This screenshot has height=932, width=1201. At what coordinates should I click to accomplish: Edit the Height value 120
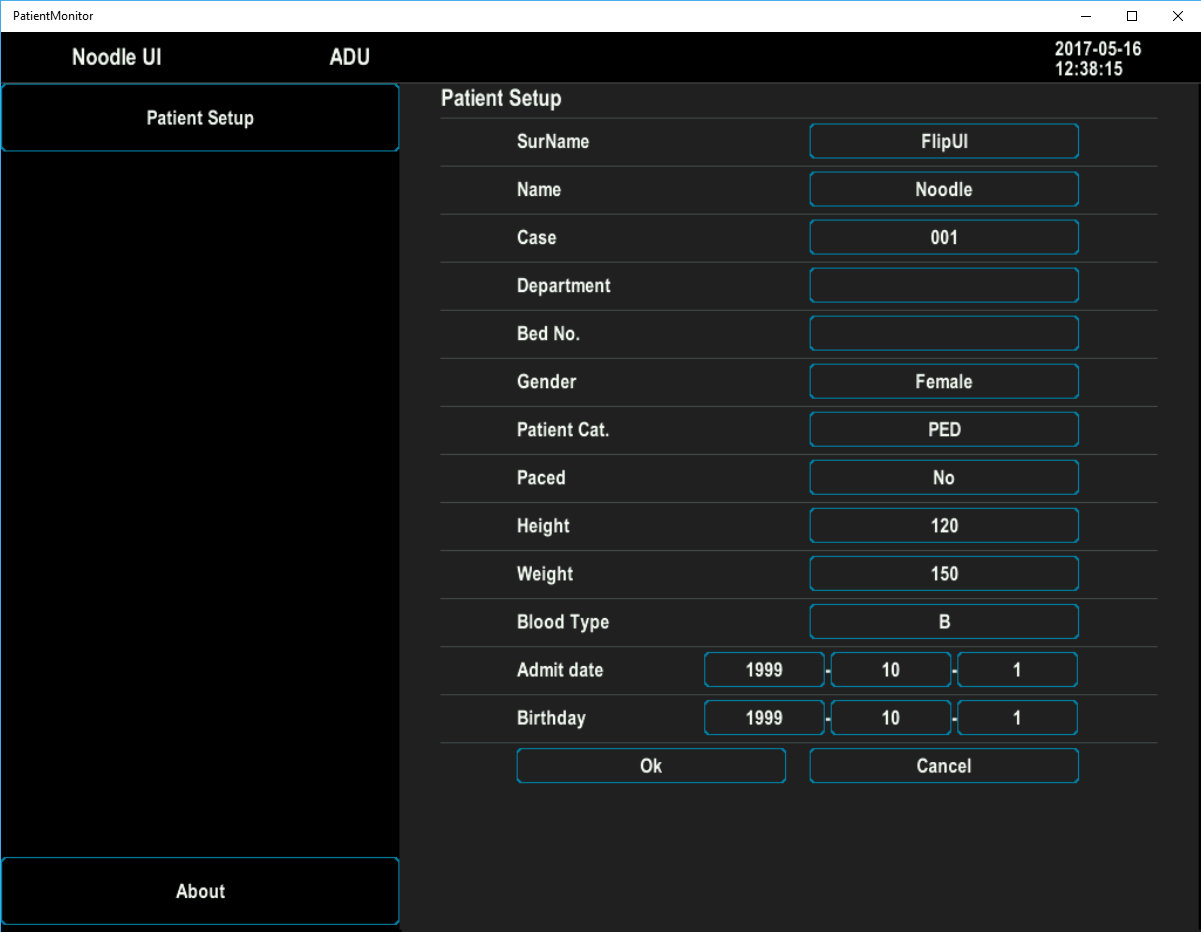pyautogui.click(x=944, y=525)
